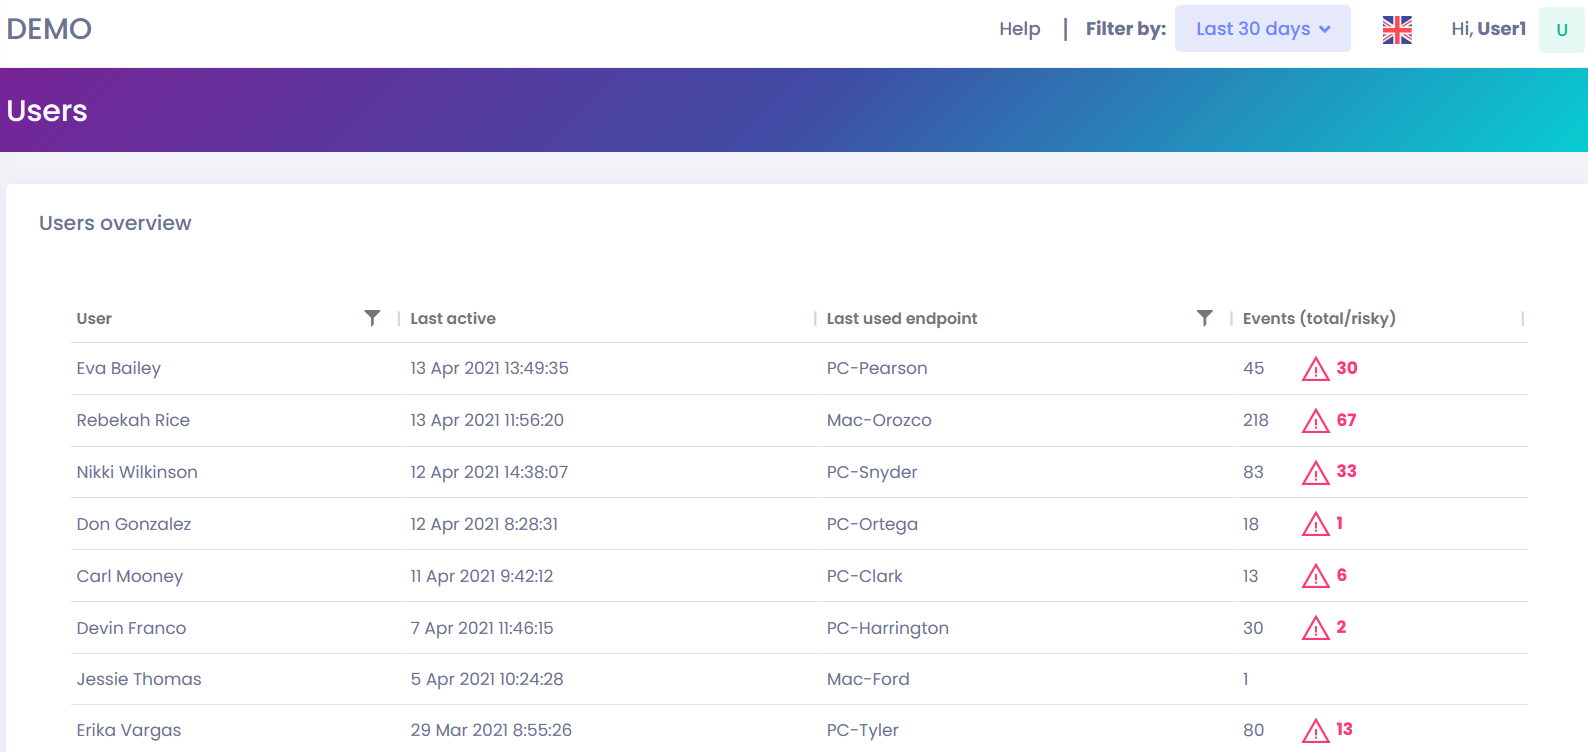
Task: Click the Hi, User1 greeting
Action: coord(1489,29)
